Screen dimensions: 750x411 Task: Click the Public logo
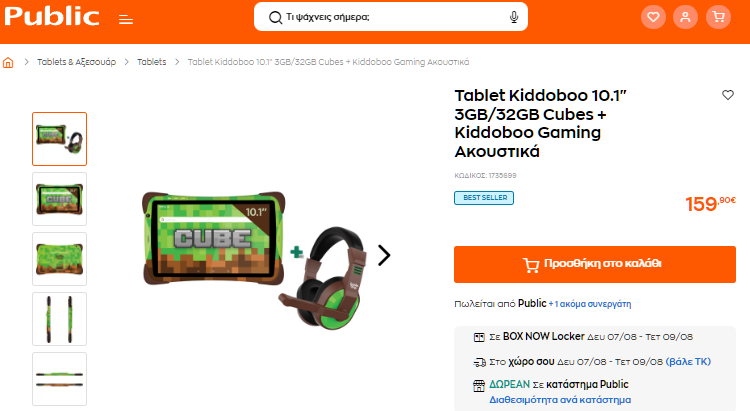[52, 16]
